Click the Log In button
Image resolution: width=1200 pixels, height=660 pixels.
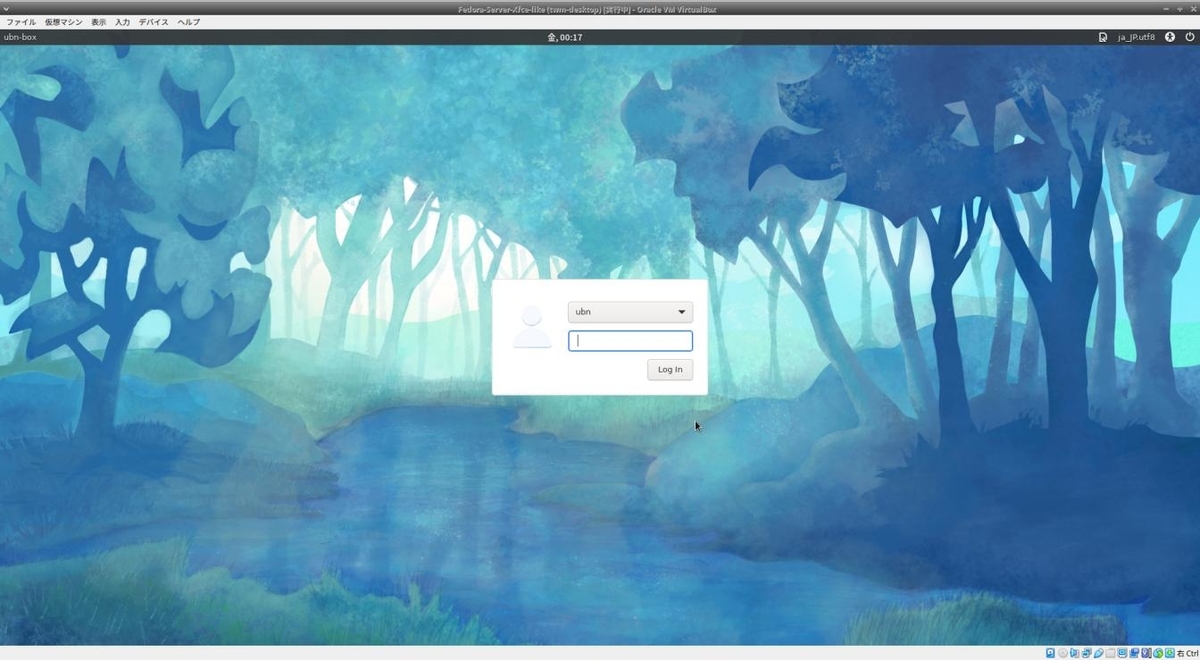[670, 370]
